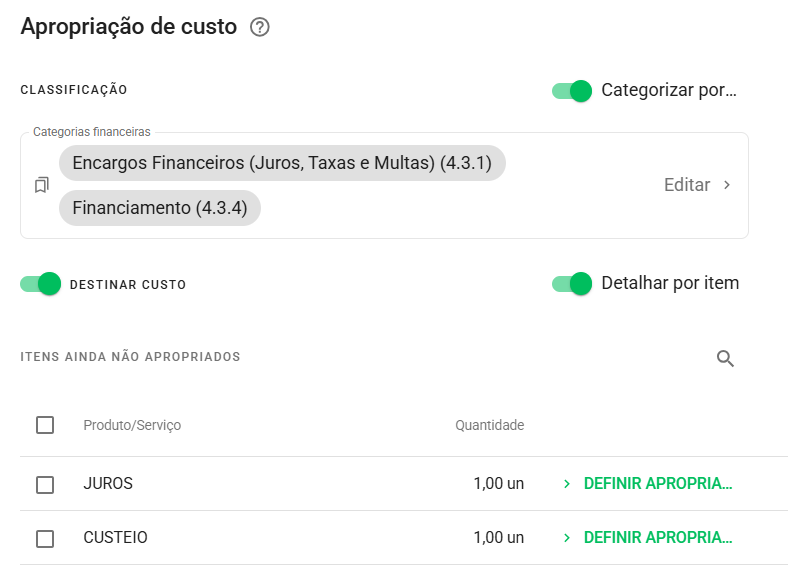Click the green chevron beside CUSTEIO Definir Apropria
The image size is (805, 578).
pyautogui.click(x=567, y=537)
